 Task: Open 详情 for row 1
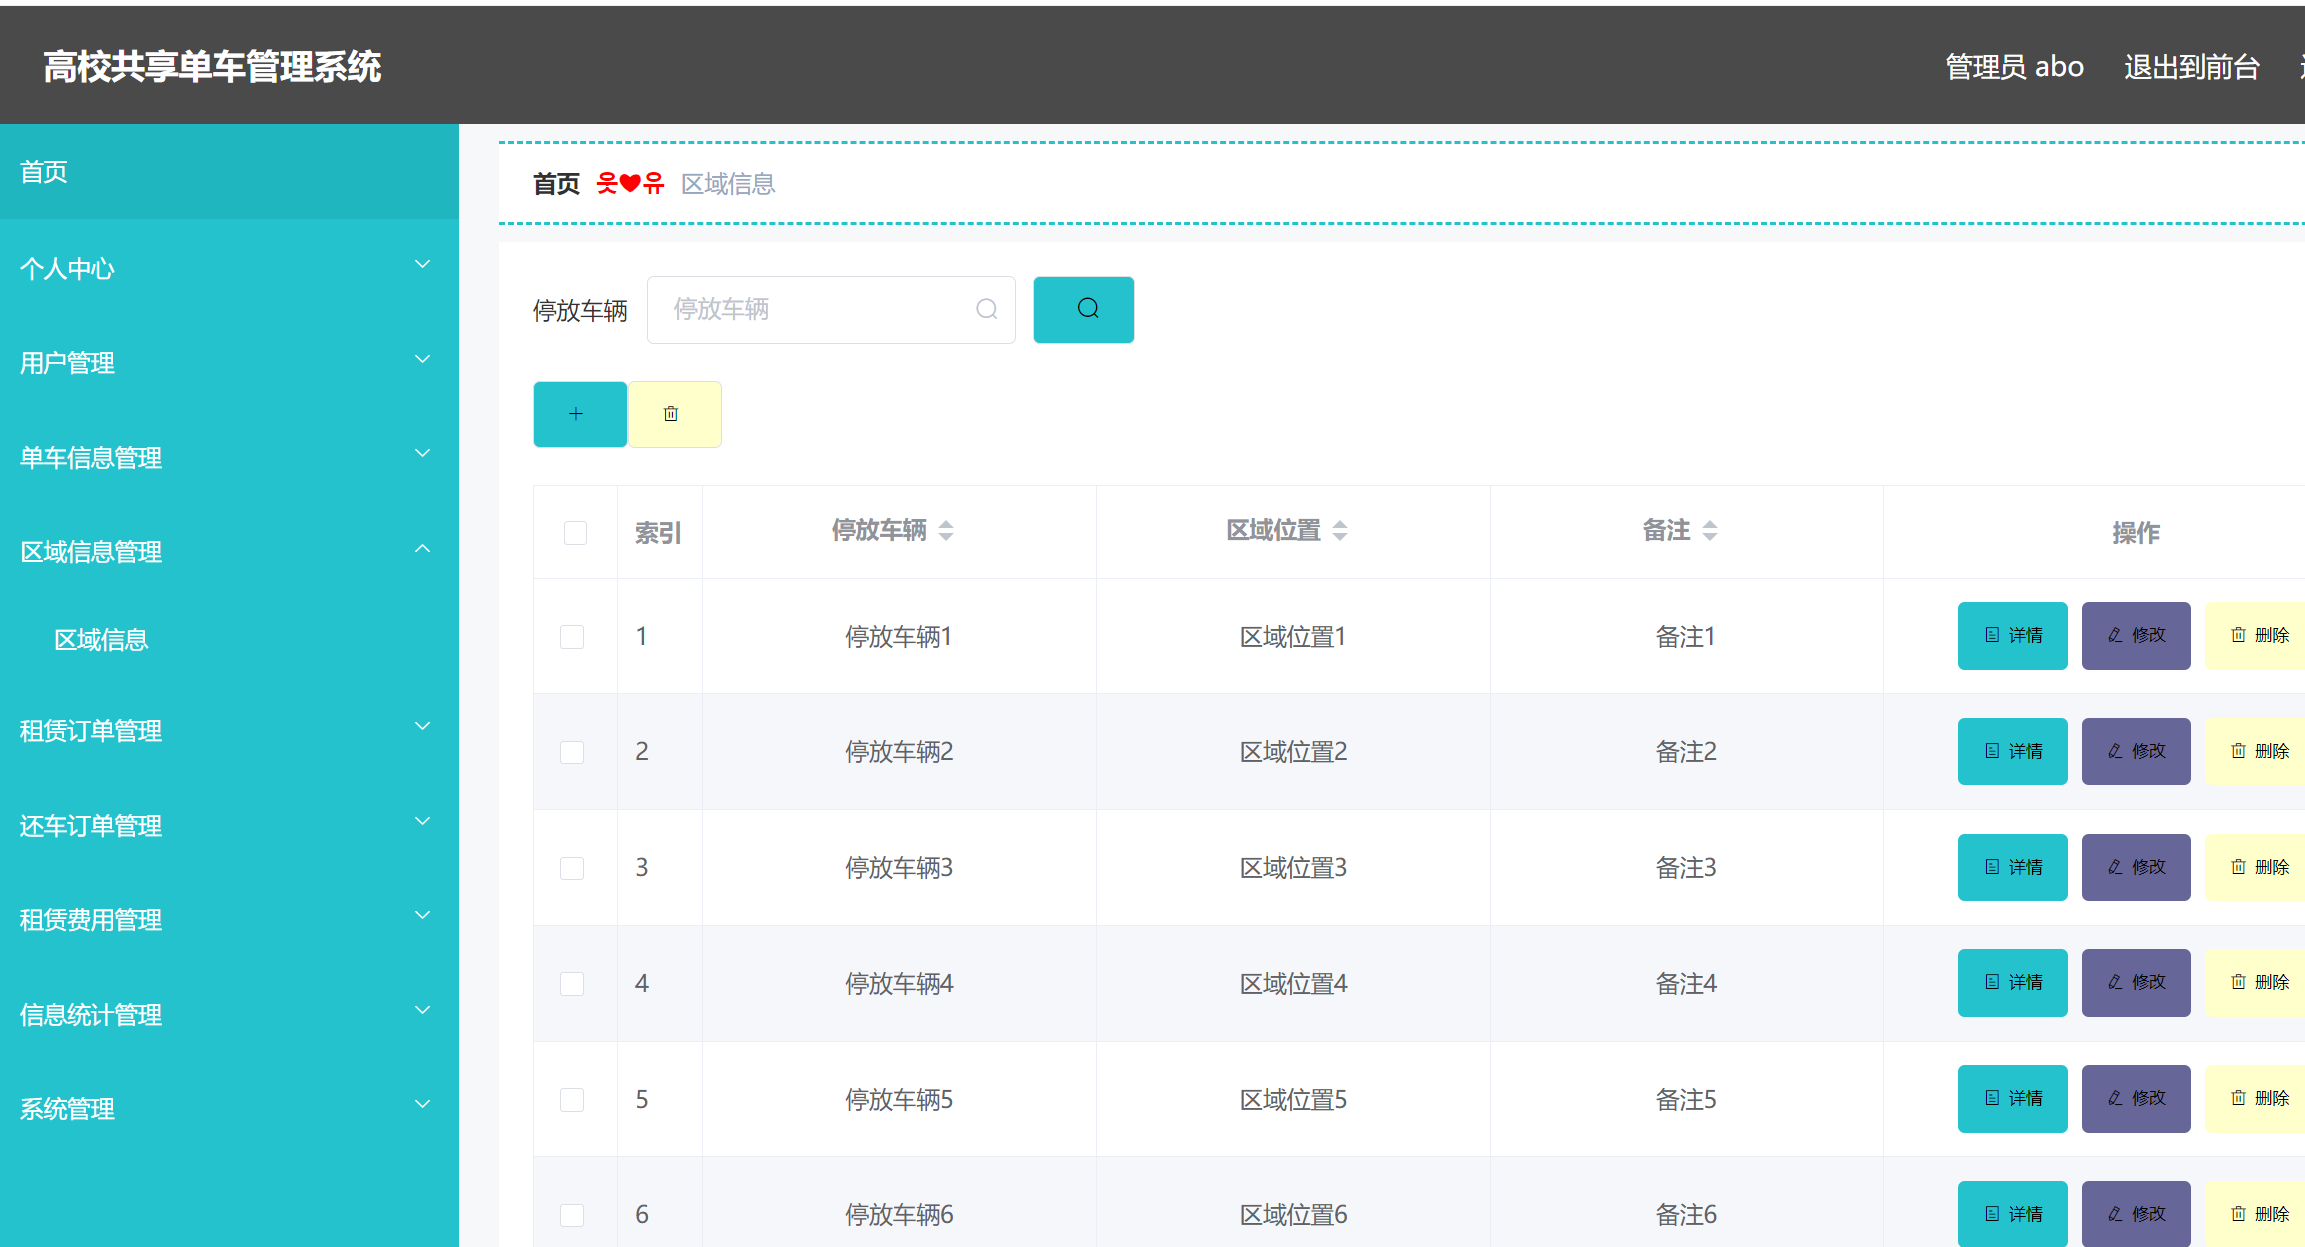(x=2012, y=636)
